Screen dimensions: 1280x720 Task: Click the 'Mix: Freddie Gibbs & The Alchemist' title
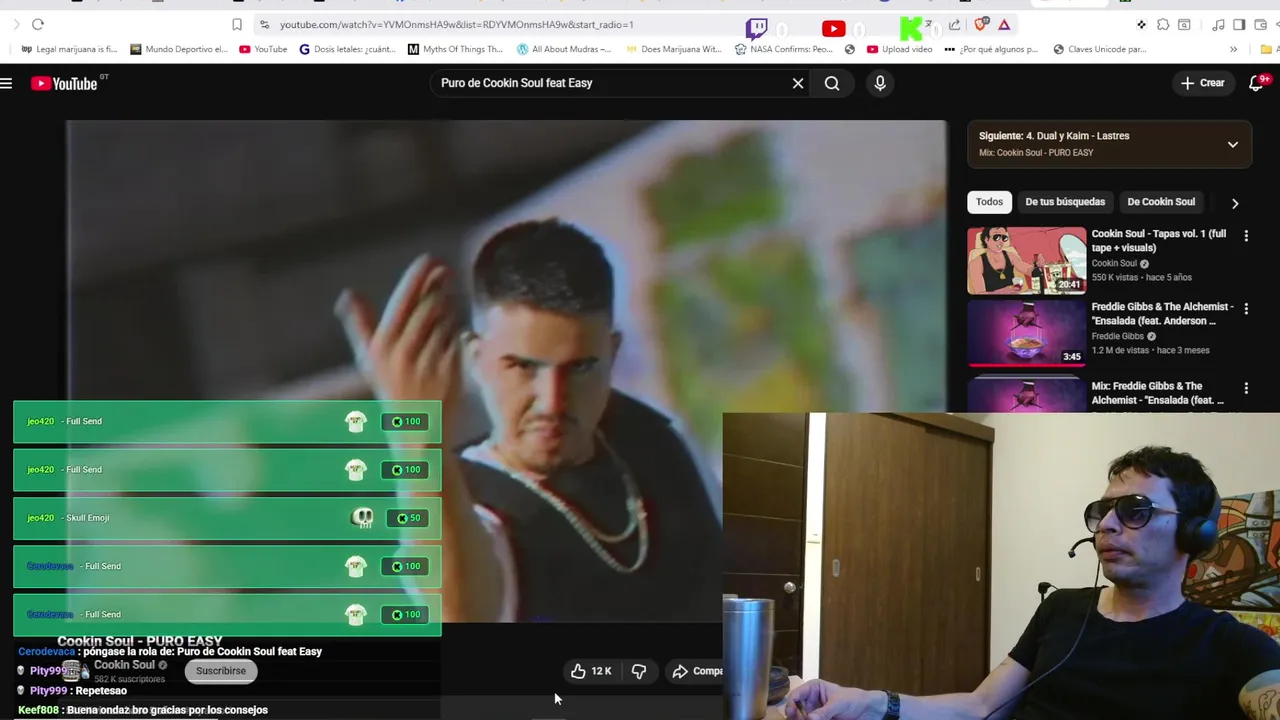pos(1158,393)
